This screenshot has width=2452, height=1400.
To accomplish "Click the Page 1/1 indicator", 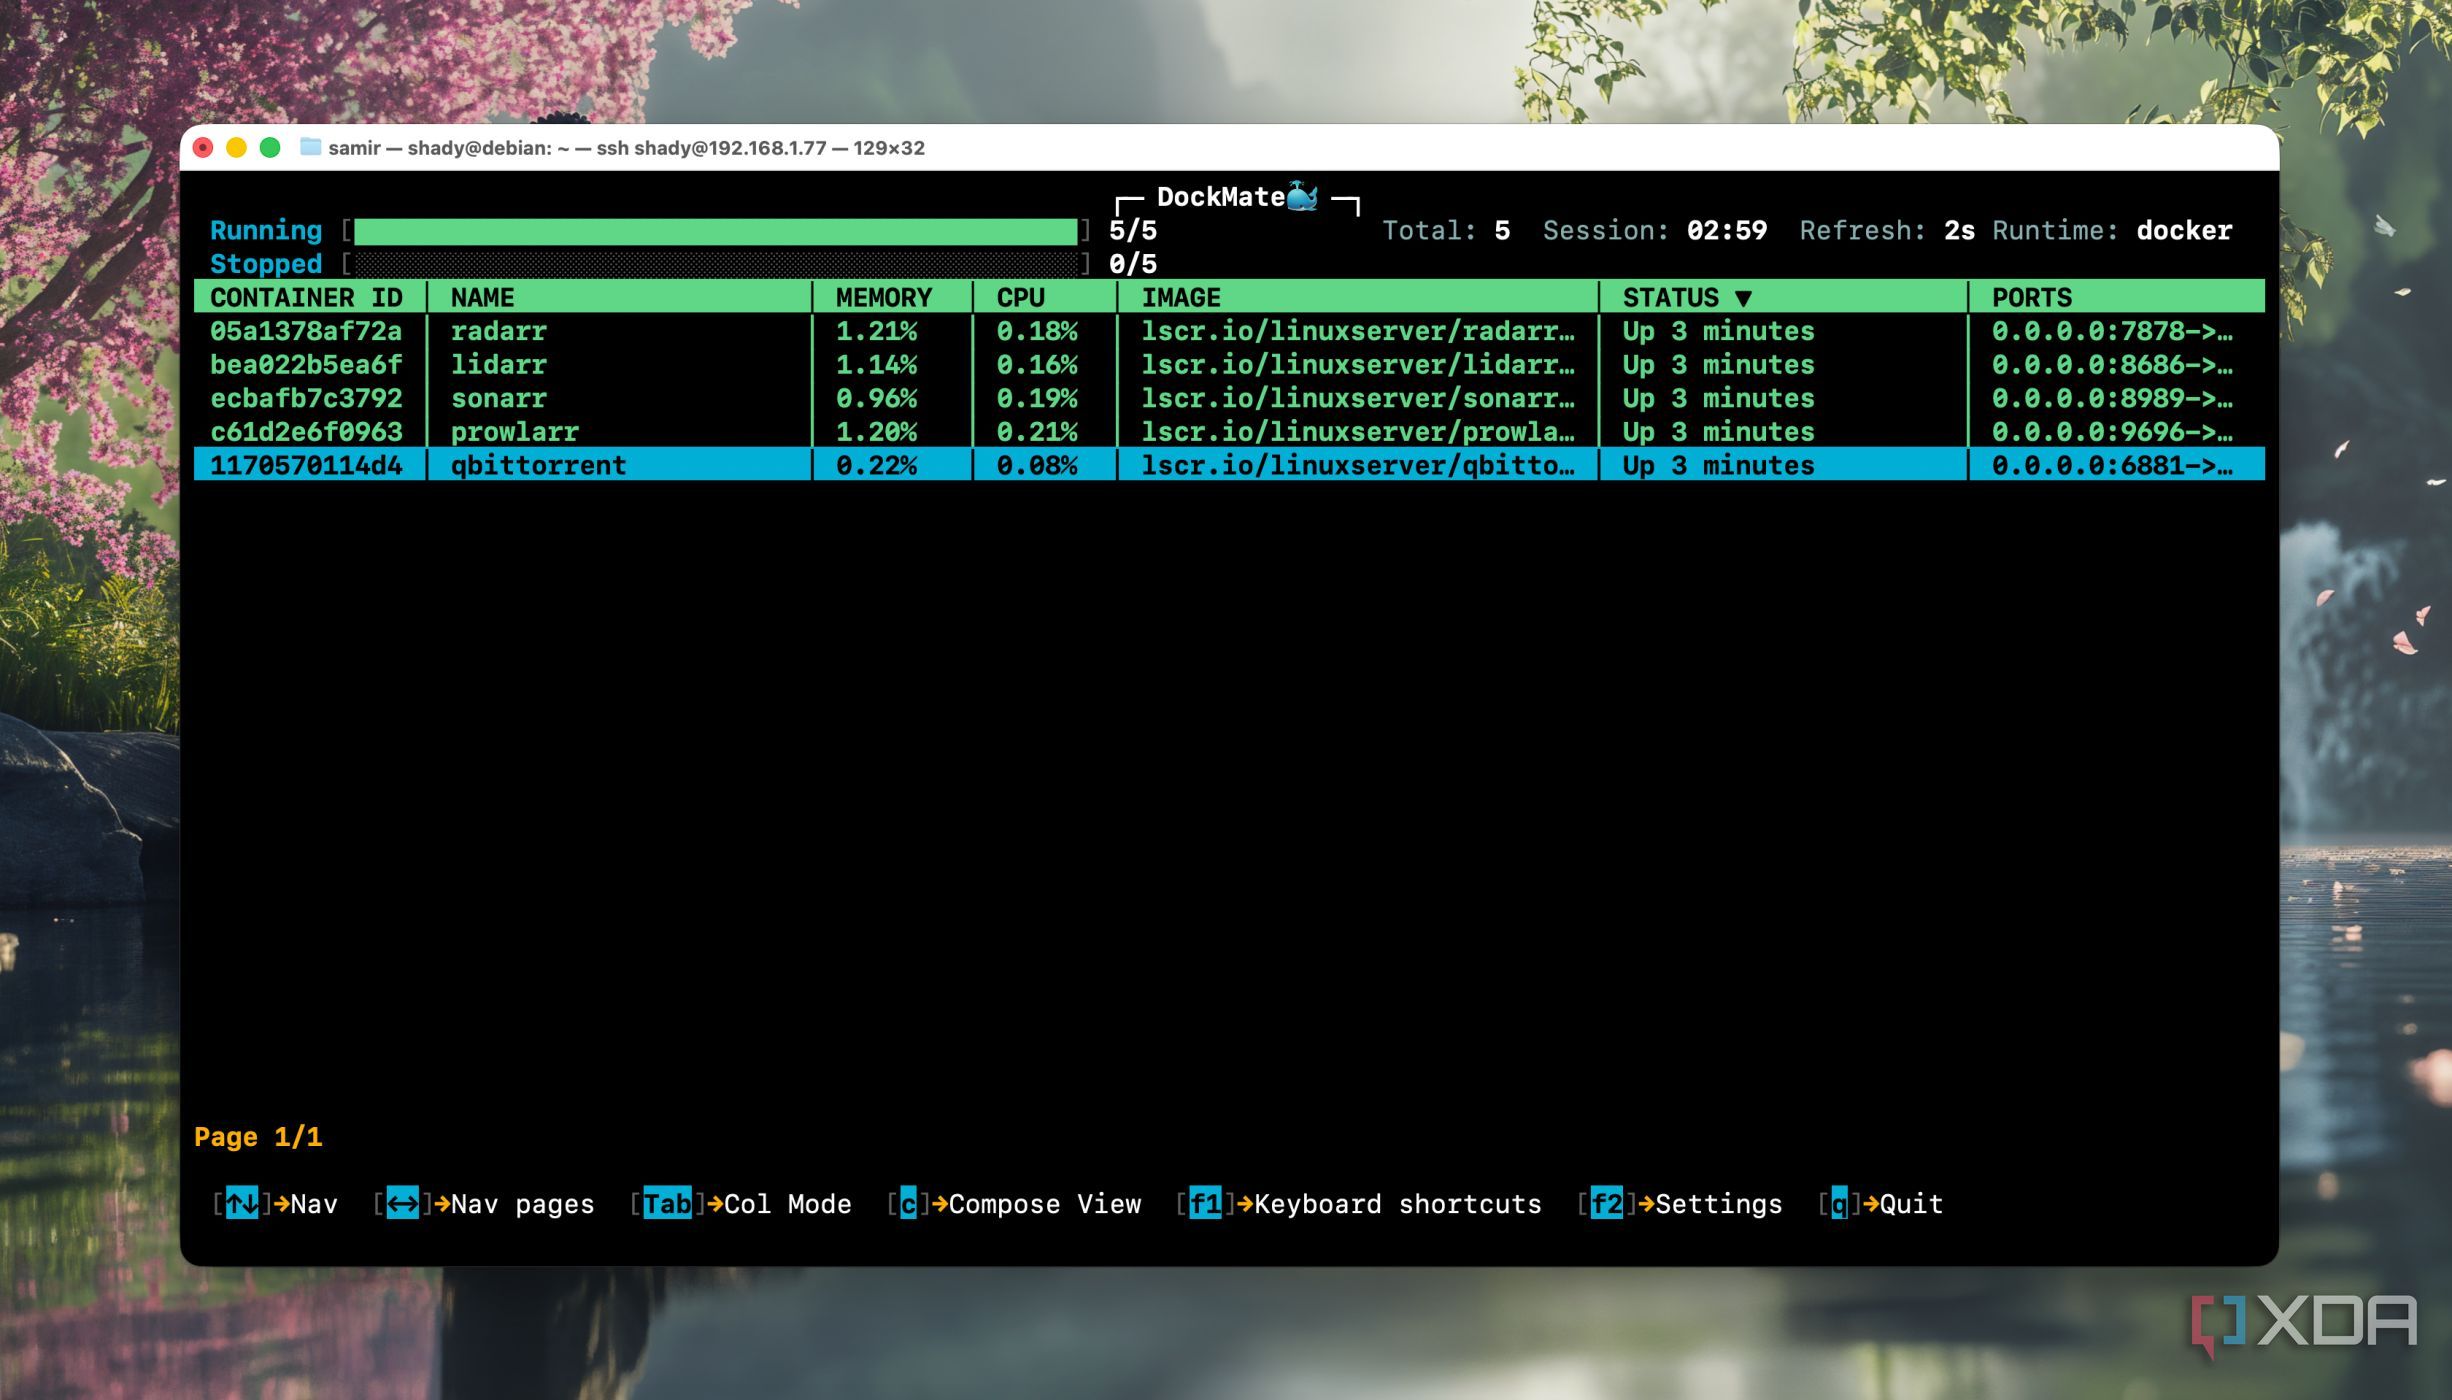I will tap(258, 1137).
